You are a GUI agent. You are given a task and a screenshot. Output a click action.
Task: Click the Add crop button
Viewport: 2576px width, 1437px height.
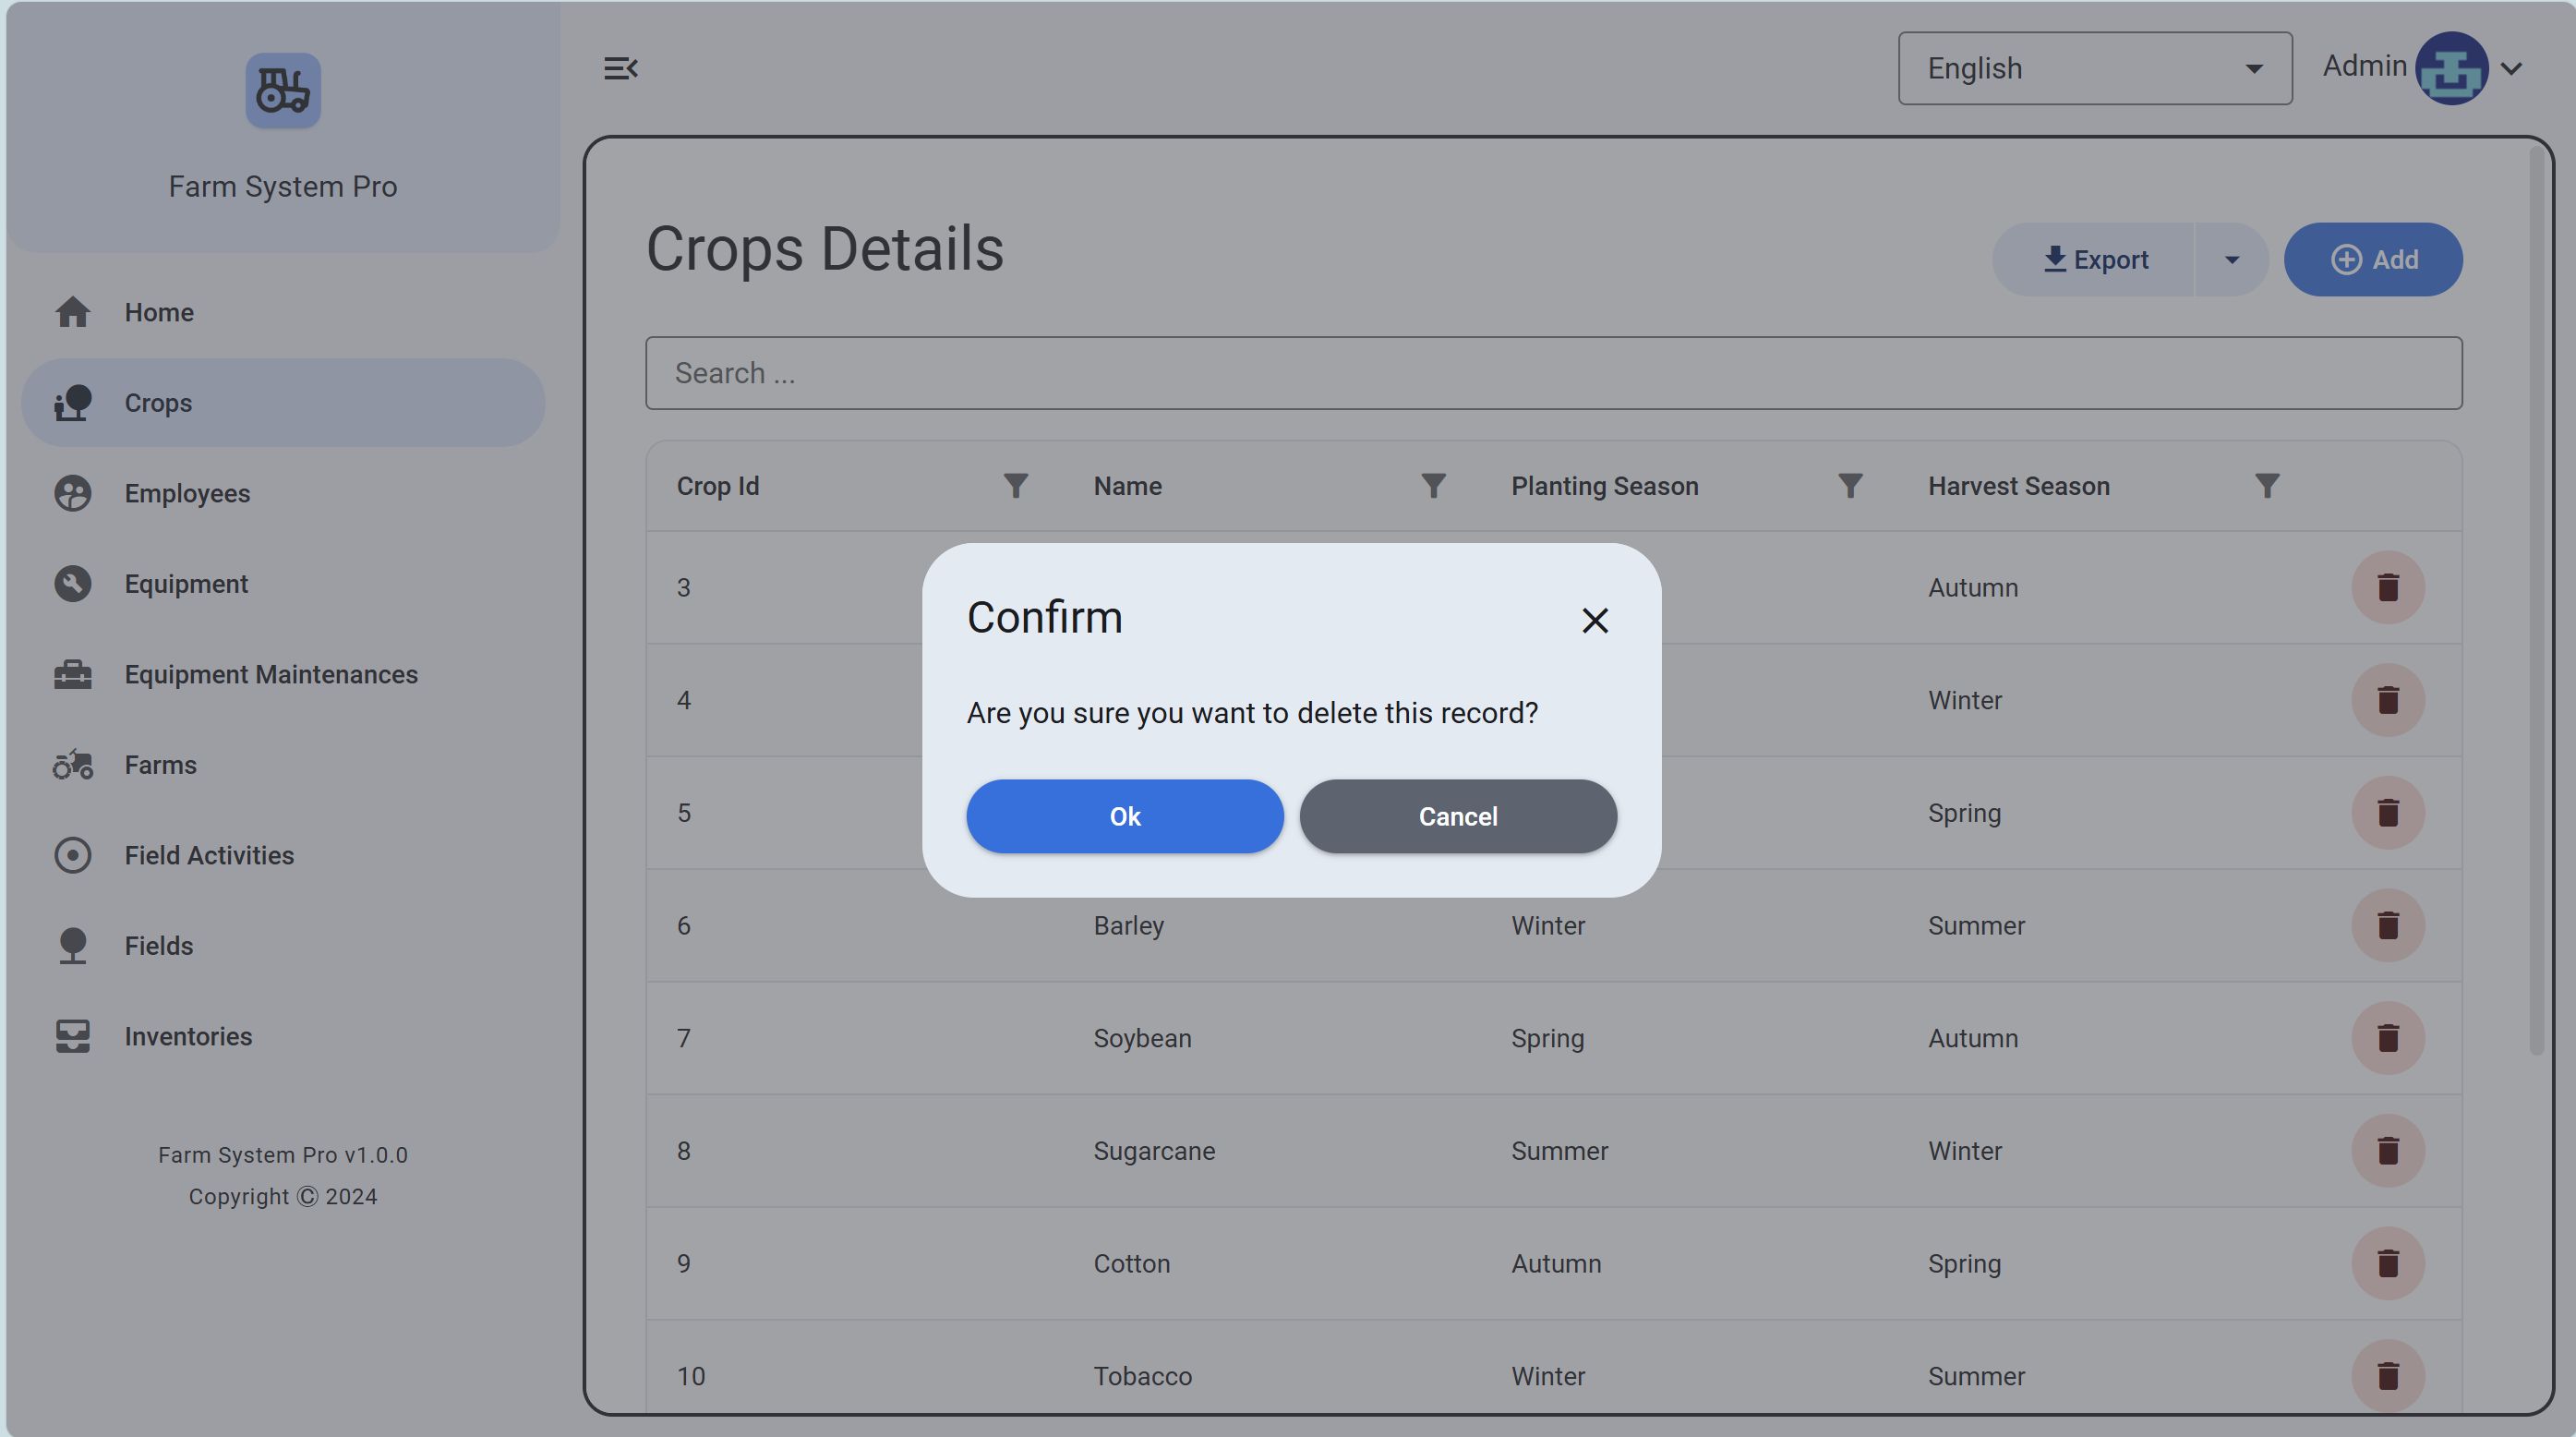pyautogui.click(x=2372, y=260)
